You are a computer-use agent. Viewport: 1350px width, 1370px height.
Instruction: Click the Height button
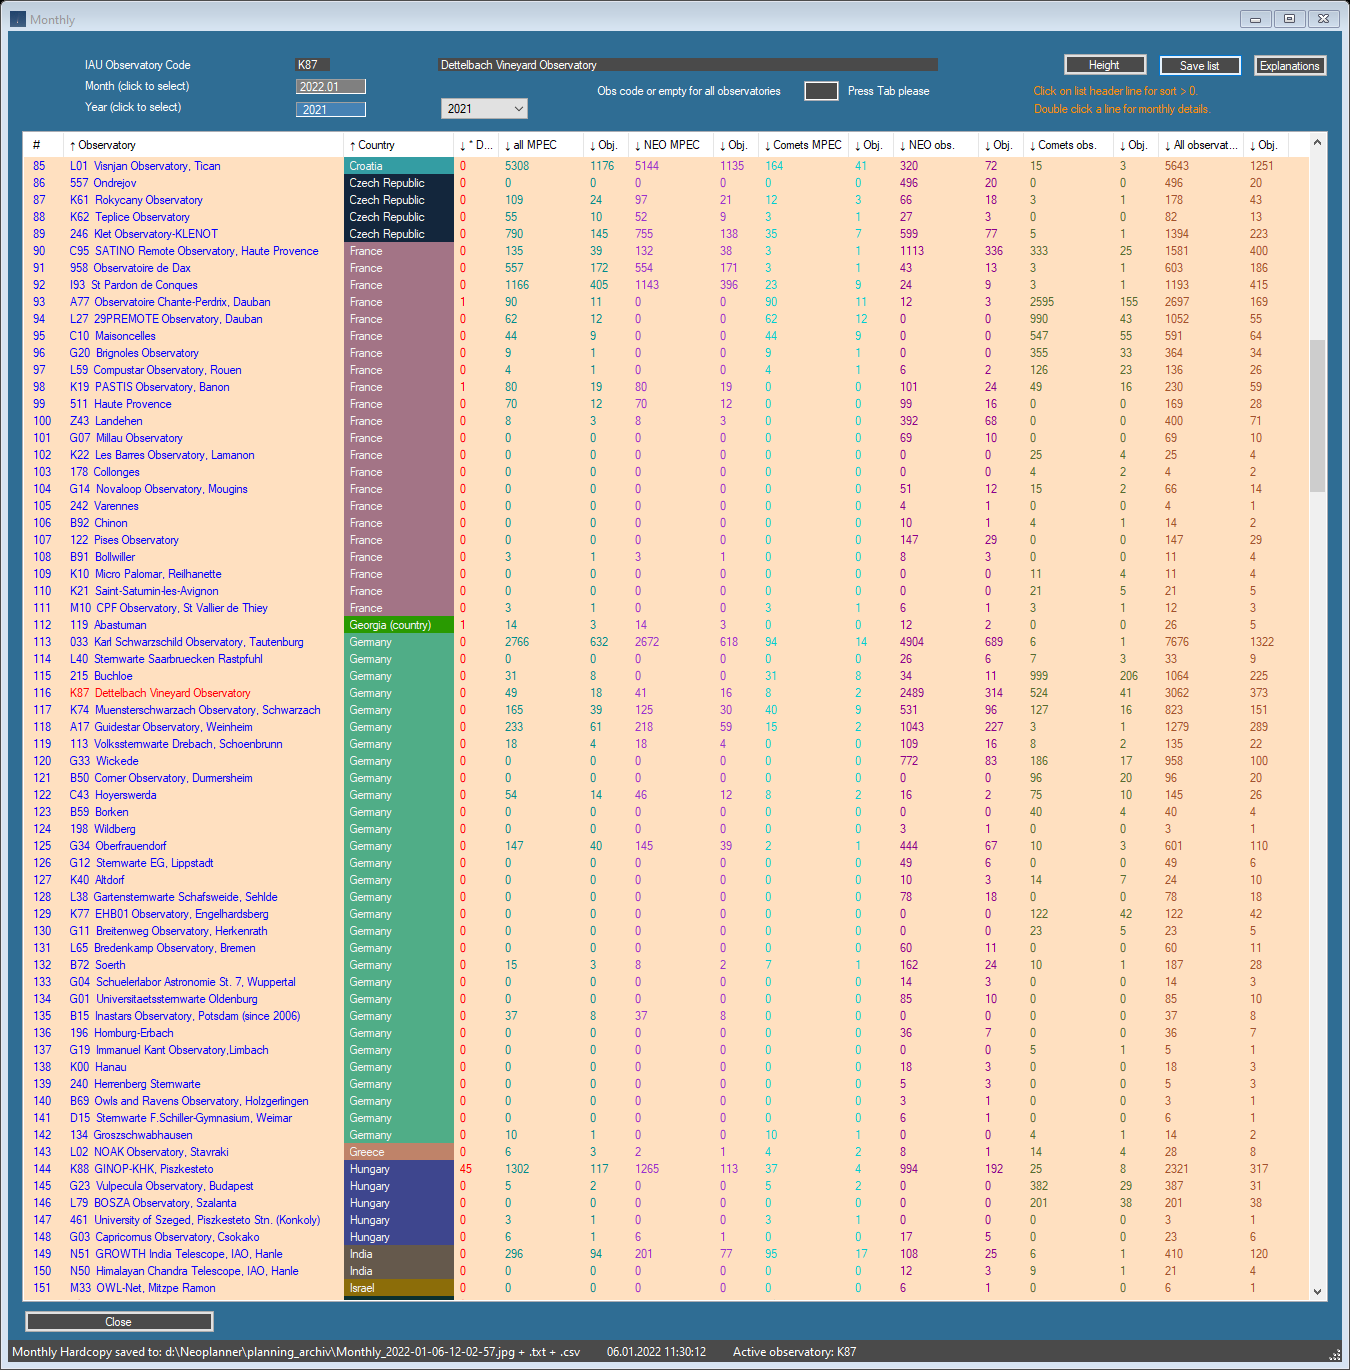click(1104, 65)
